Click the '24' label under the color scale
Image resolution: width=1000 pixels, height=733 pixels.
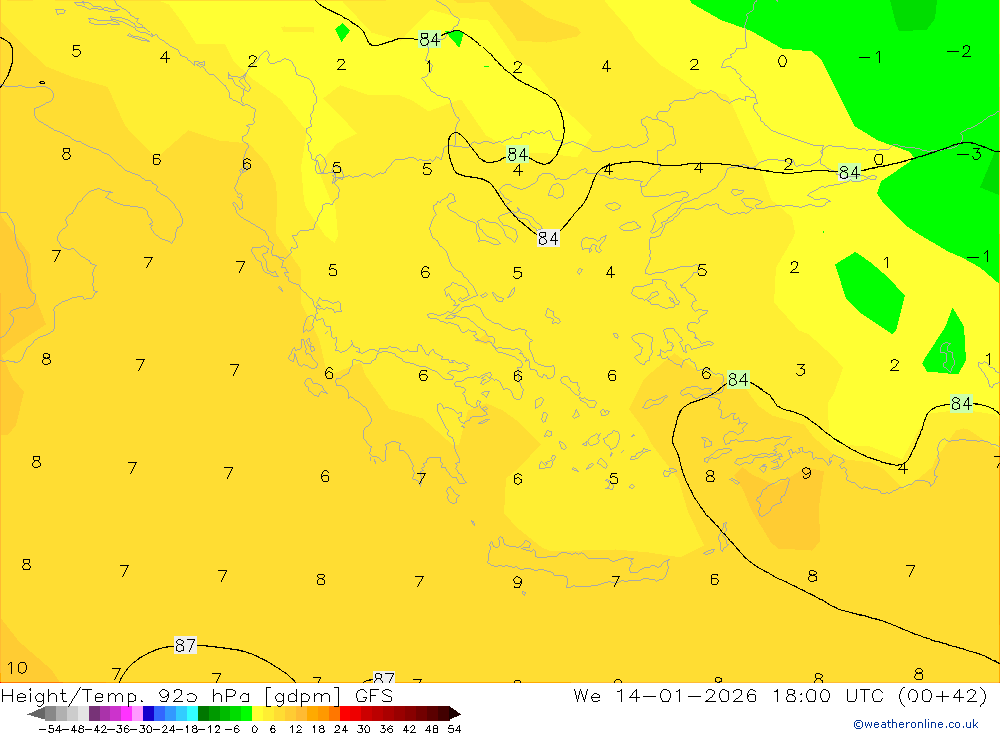341,729
